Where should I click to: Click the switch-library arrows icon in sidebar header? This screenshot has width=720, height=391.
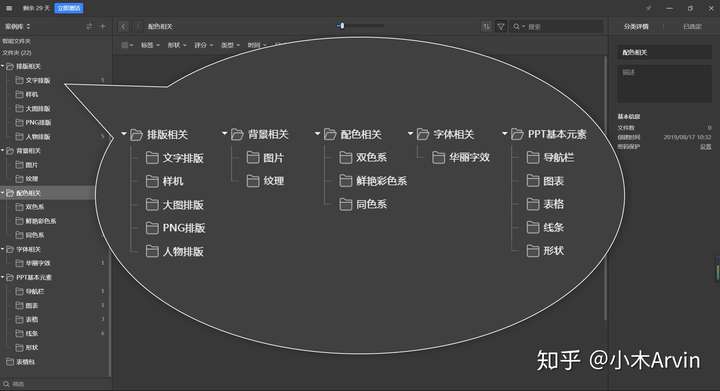pyautogui.click(x=90, y=27)
